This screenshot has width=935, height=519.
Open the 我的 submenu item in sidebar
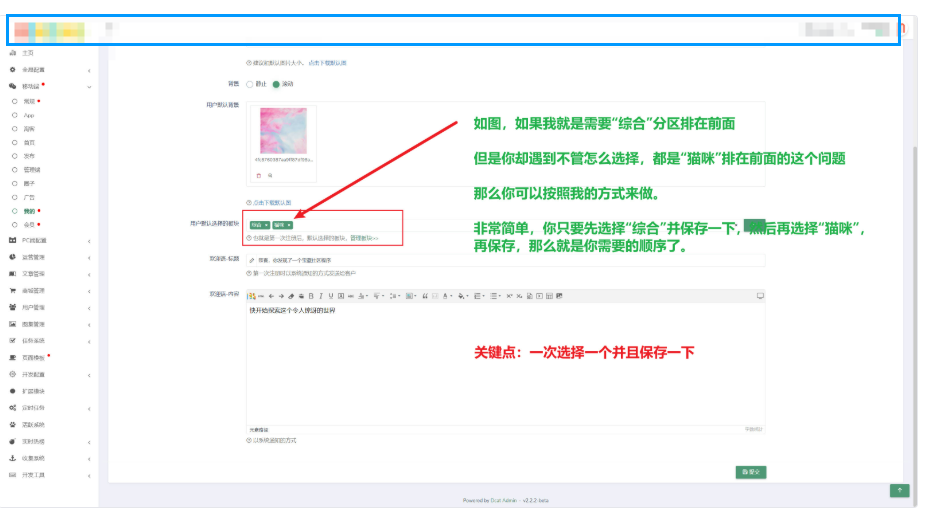coord(29,211)
